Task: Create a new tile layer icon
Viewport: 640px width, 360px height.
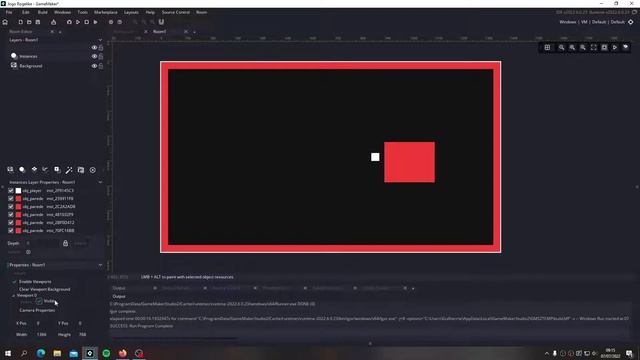Action: coord(34,170)
